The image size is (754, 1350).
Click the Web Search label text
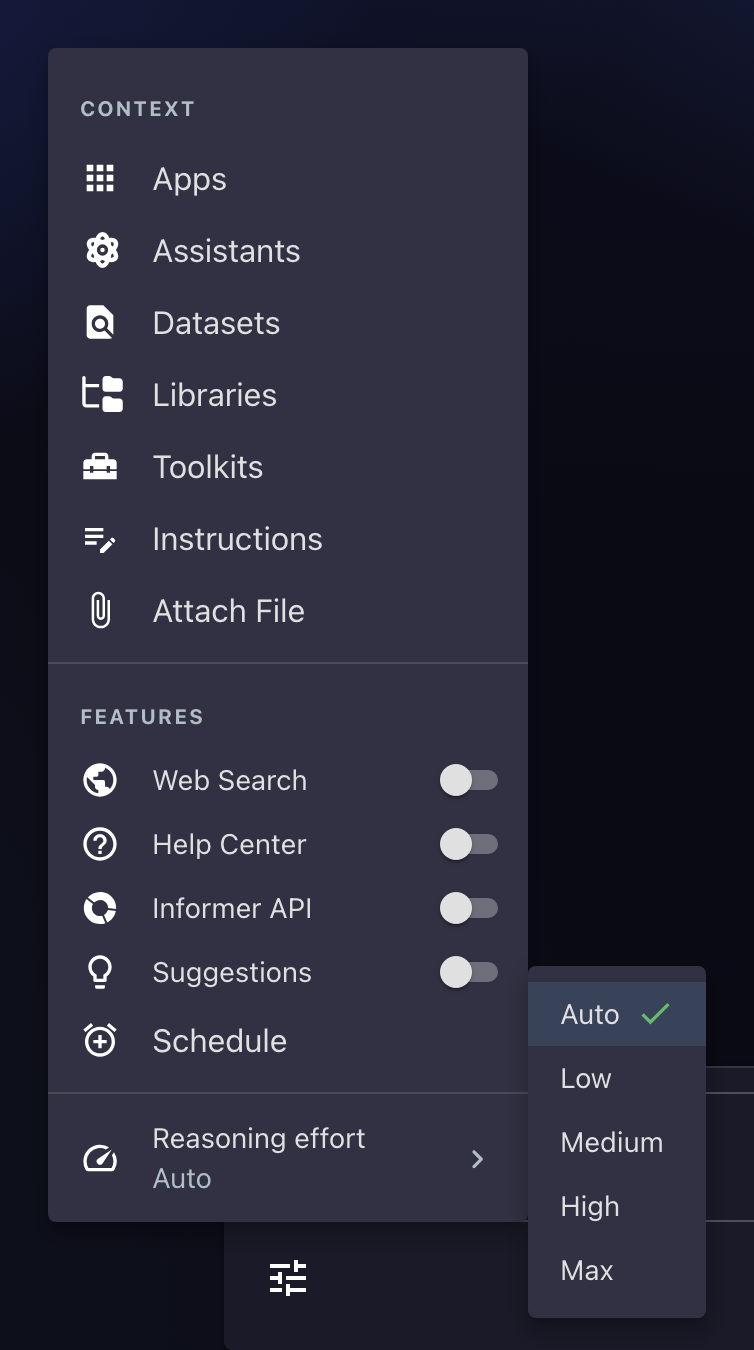click(x=230, y=780)
